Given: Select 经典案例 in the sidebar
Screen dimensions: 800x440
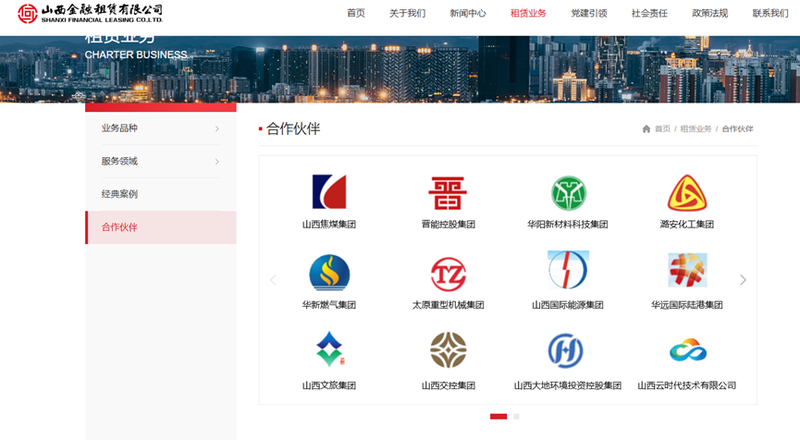Looking at the screenshot, I should [119, 194].
